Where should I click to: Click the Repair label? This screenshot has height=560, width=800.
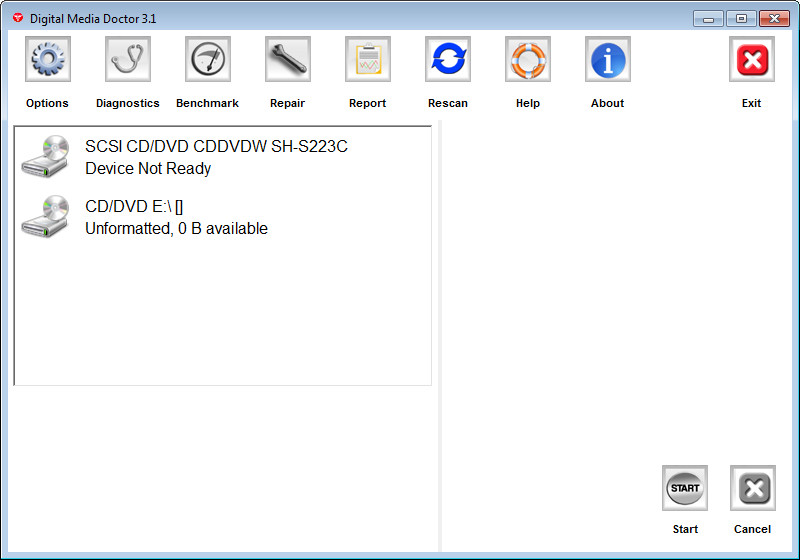click(288, 103)
